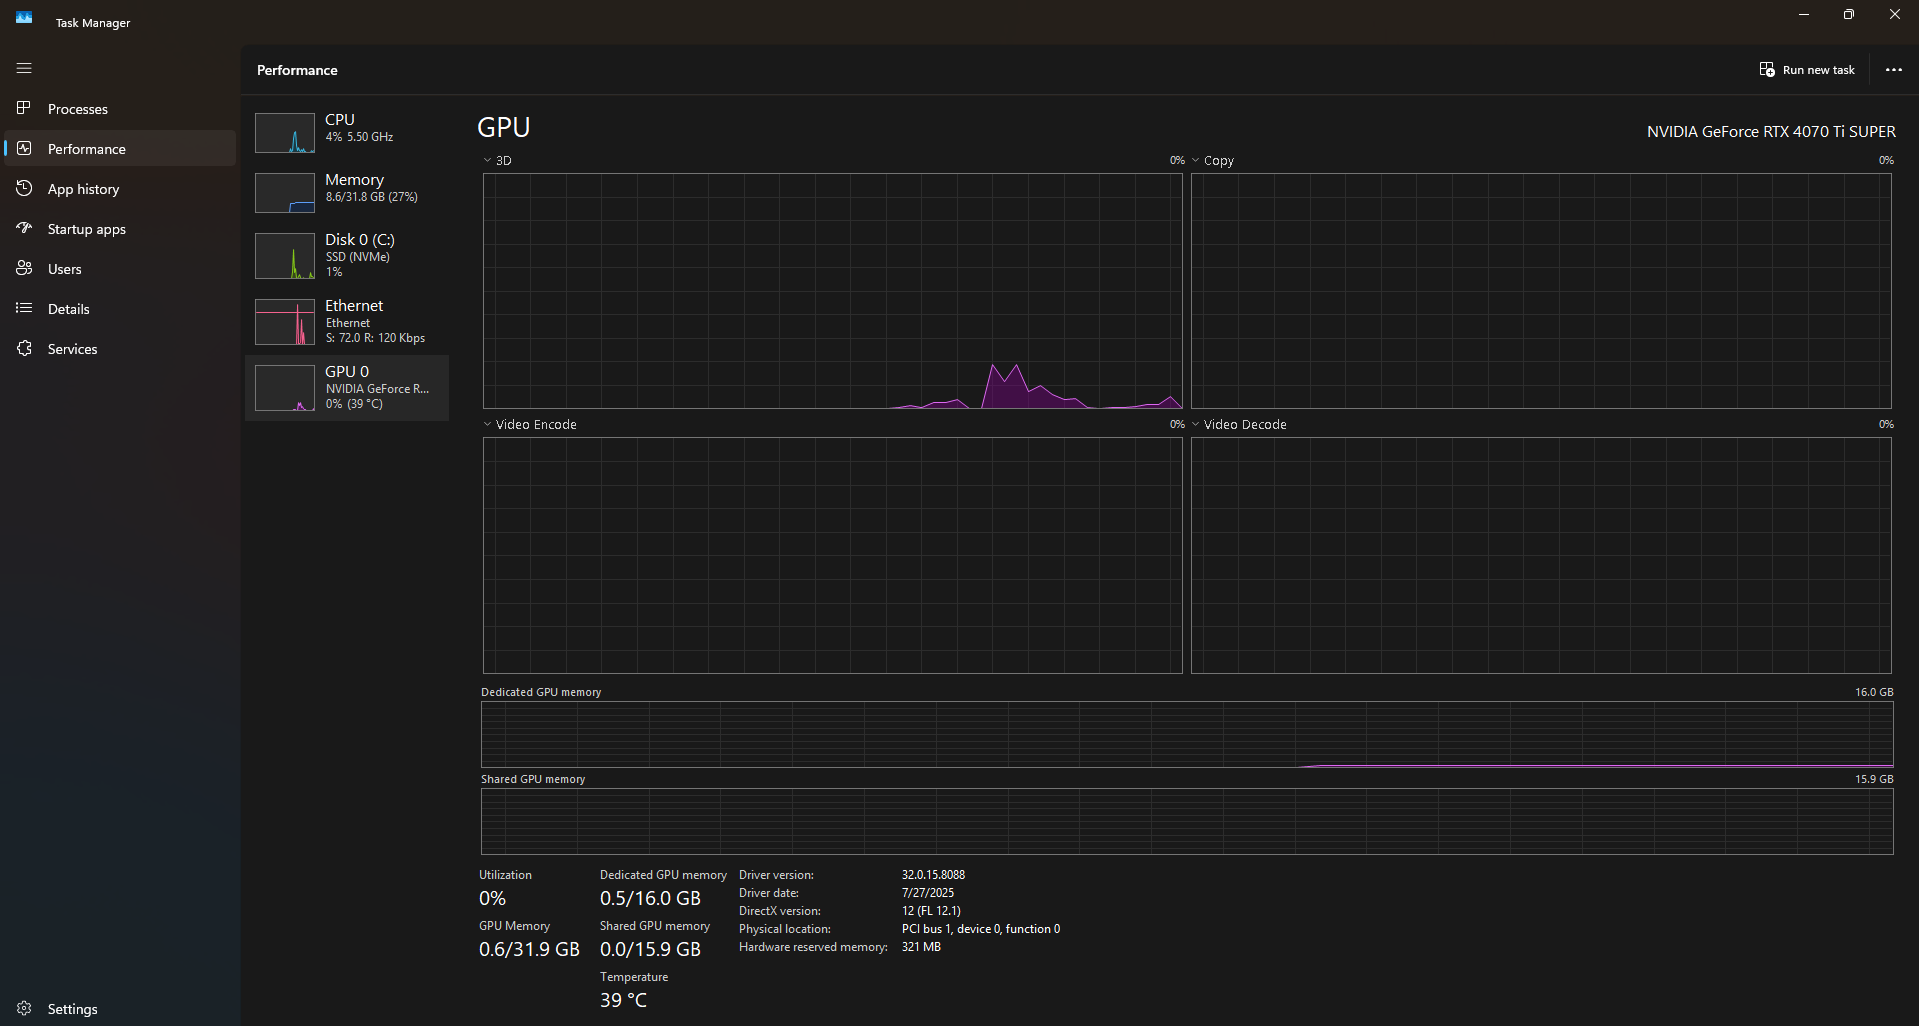1919x1026 pixels.
Task: Open the Video Encode graph engine dropdown
Action: (x=487, y=424)
